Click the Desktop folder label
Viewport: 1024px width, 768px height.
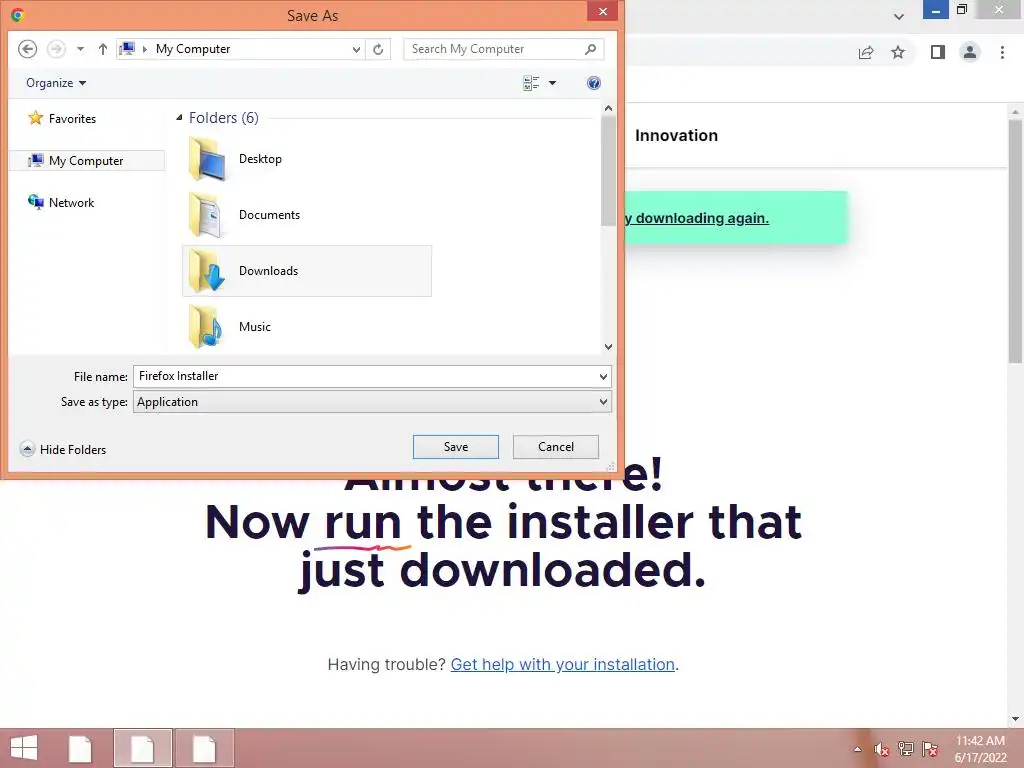(261, 159)
